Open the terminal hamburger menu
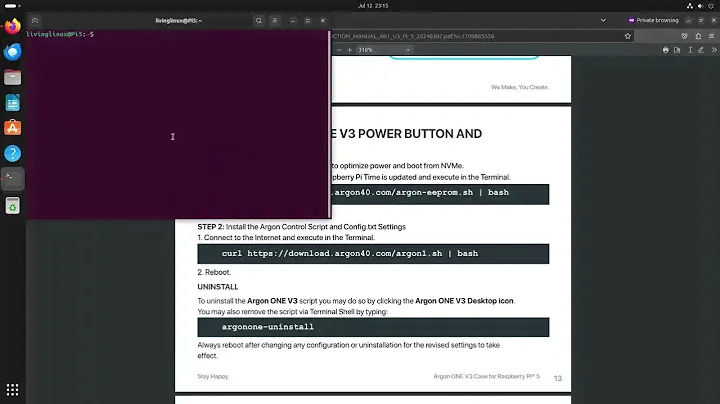Screen dimensions: 720x404 point(276,19)
